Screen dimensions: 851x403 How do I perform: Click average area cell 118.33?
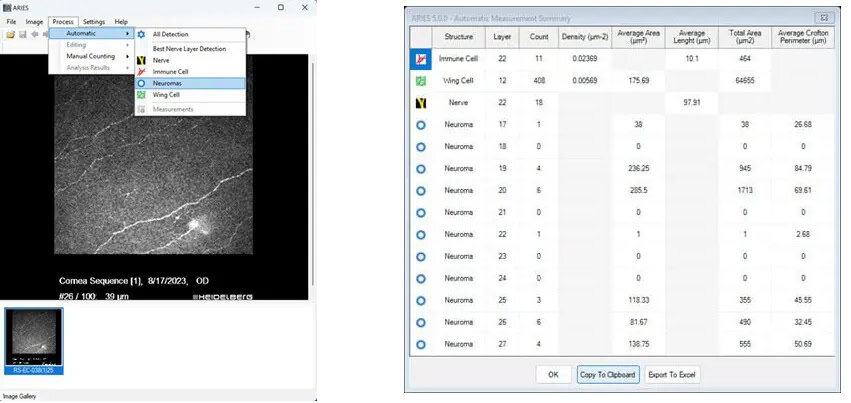click(638, 300)
